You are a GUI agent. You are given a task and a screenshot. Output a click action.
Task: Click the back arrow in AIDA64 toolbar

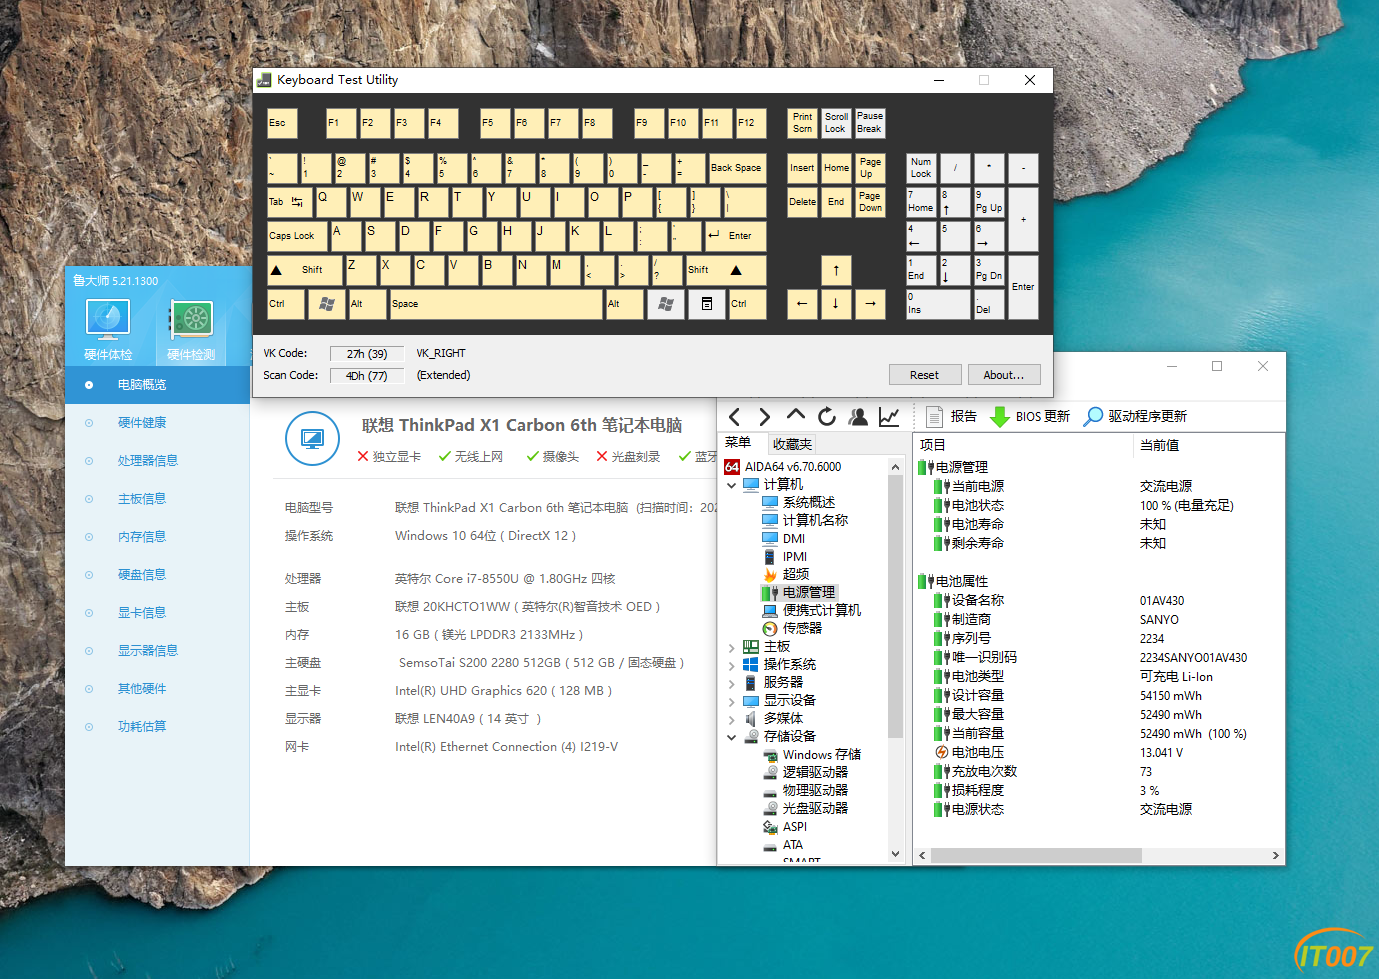(x=735, y=417)
